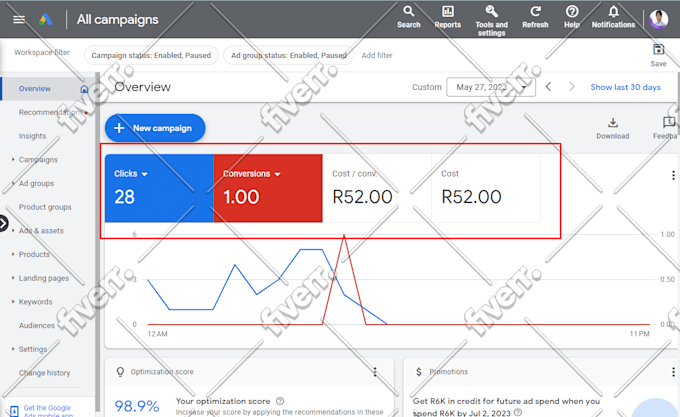Open Audiences page
Viewport: 680px width, 417px height.
click(x=36, y=326)
